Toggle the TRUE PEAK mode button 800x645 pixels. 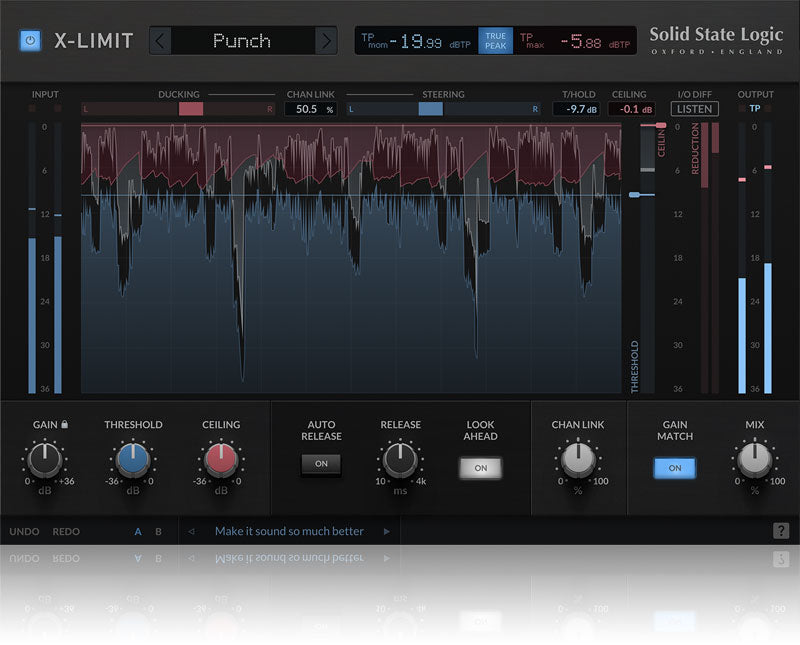point(495,41)
